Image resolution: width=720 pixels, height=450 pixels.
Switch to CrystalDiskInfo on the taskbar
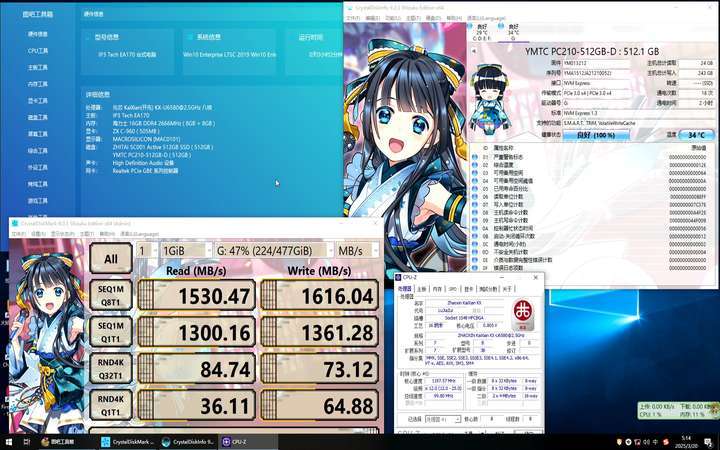click(189, 442)
